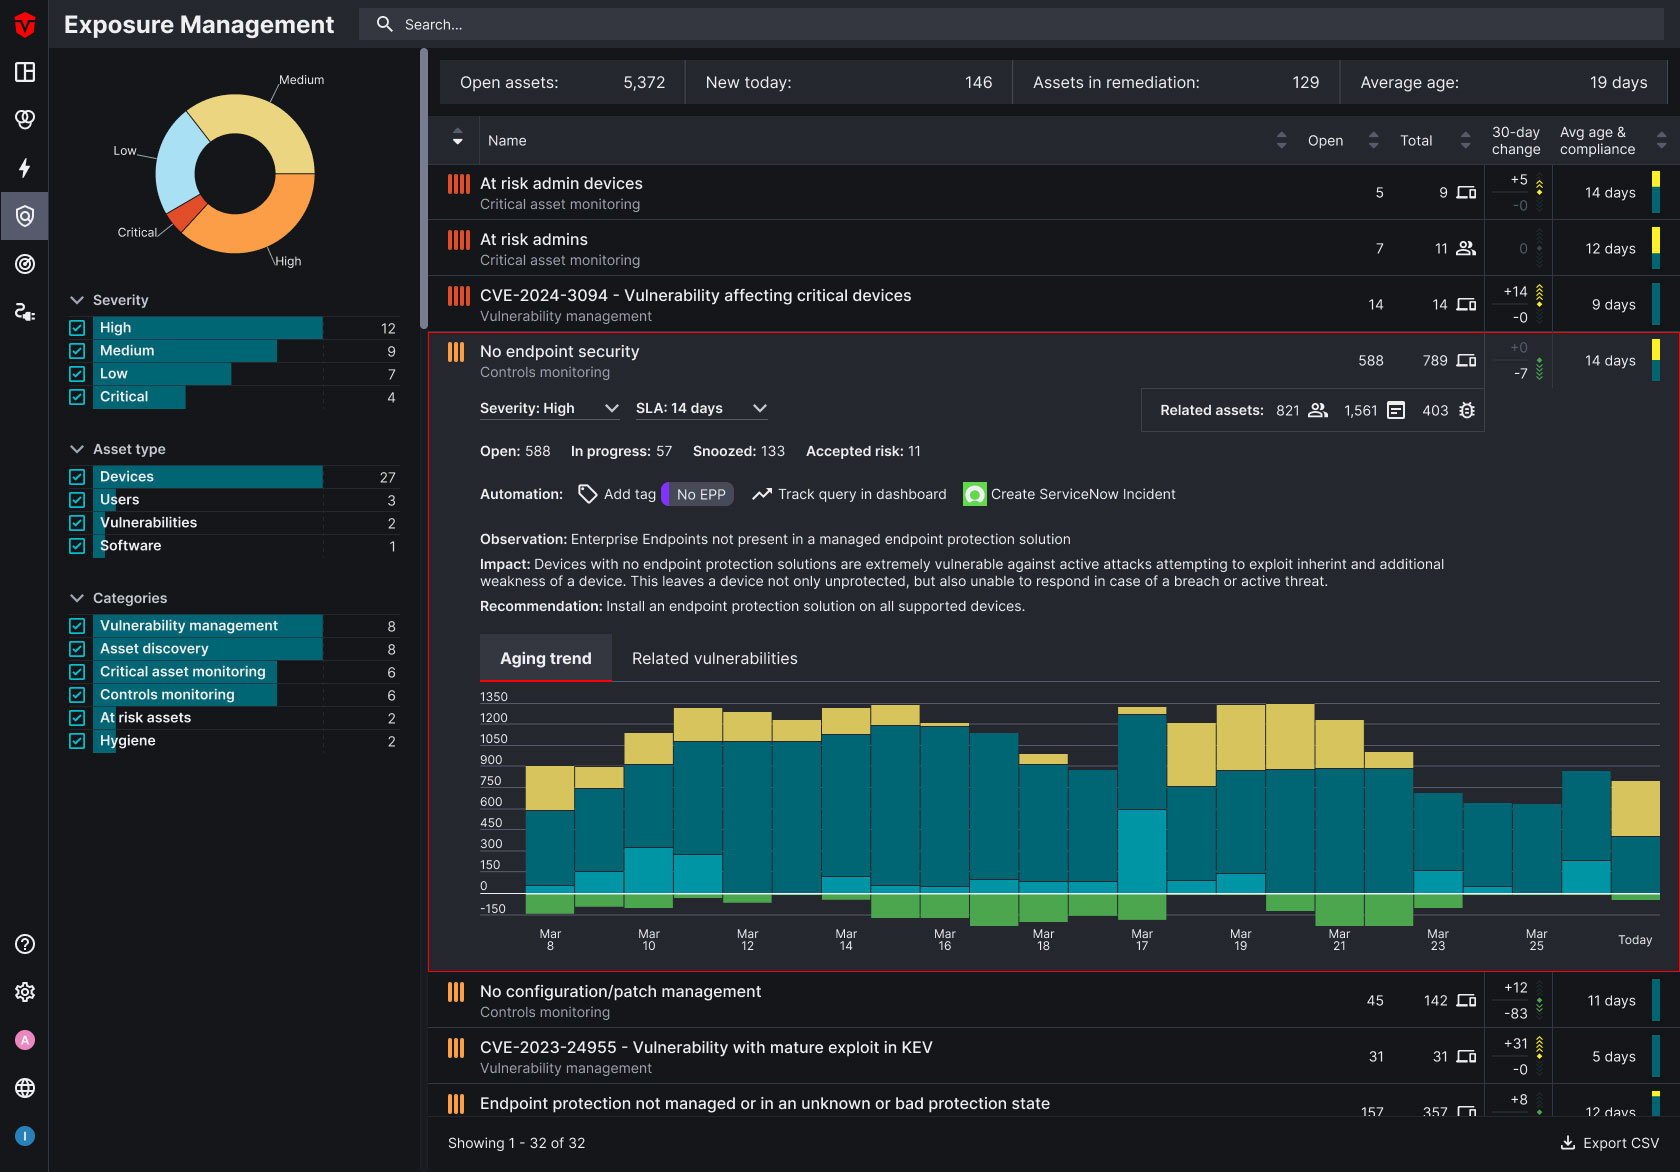
Task: Collapse the Asset type filter section
Action: tap(77, 449)
